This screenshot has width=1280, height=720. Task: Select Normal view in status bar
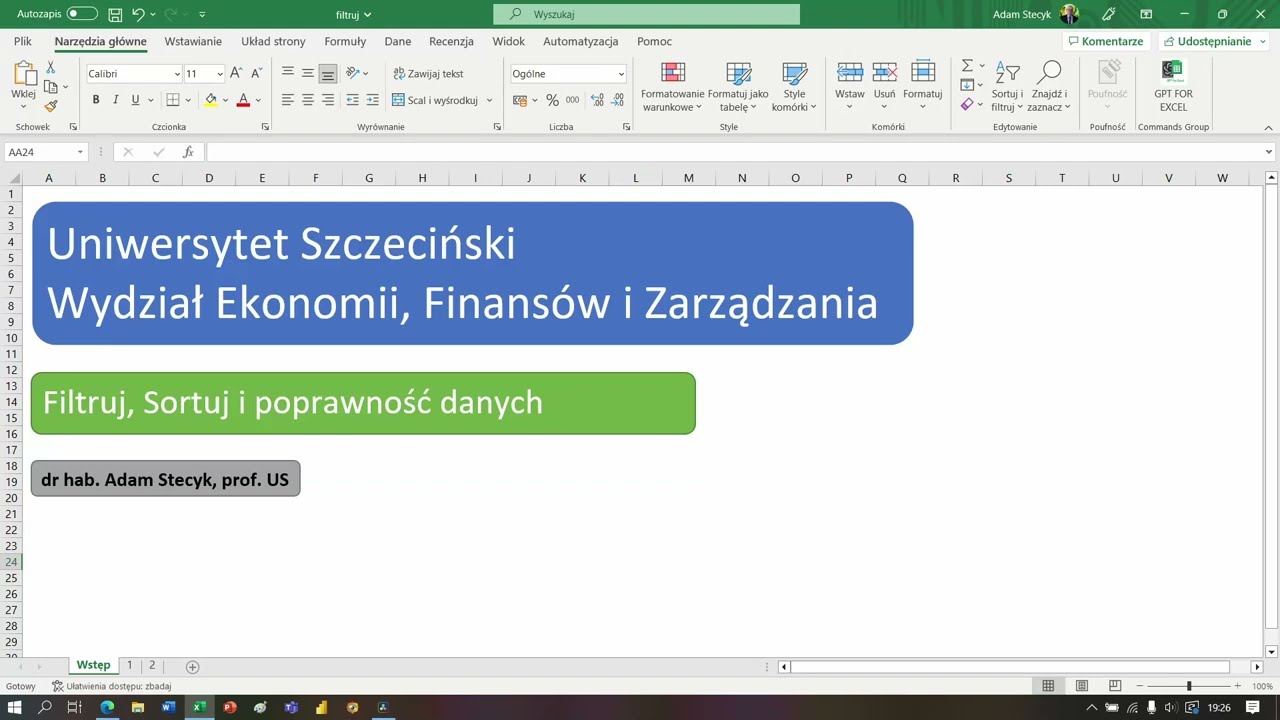(x=1048, y=686)
